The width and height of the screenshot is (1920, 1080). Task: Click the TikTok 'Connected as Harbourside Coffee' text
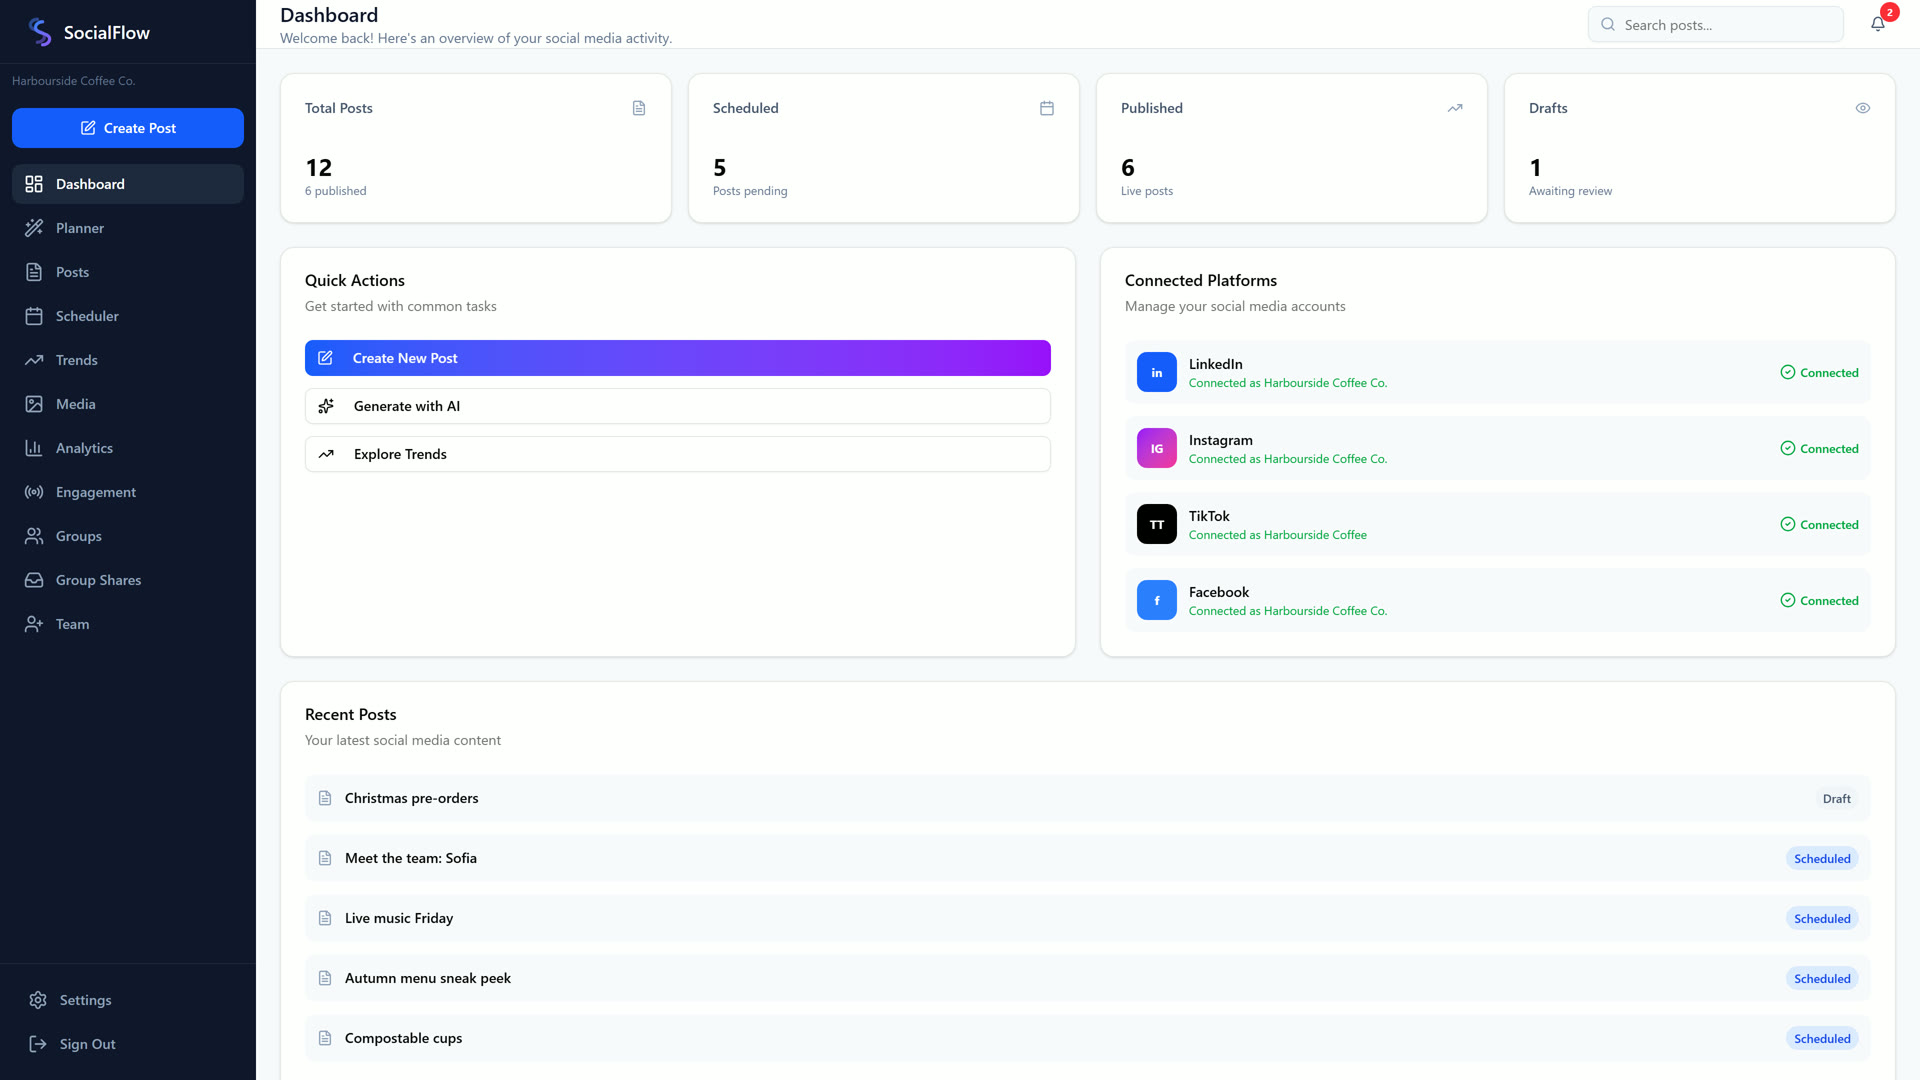[1278, 535]
